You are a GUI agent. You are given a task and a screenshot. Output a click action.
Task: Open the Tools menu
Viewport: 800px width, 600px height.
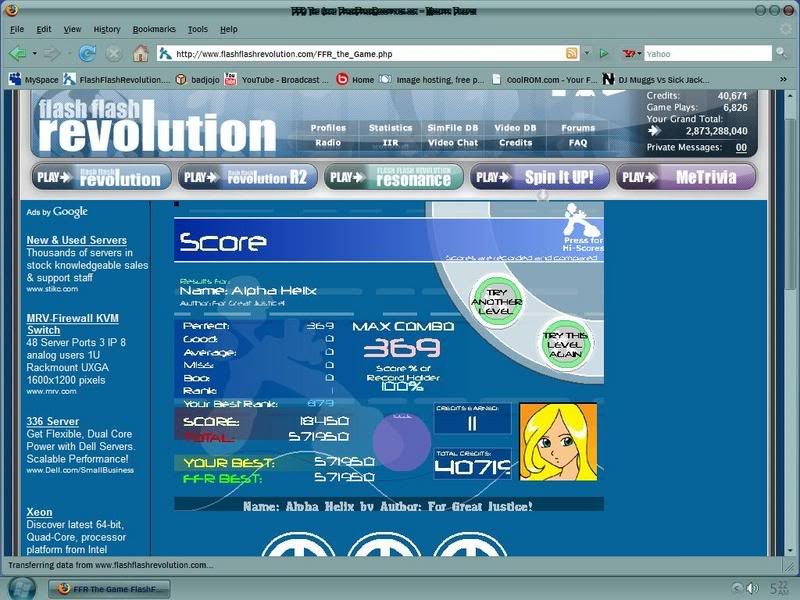197,29
